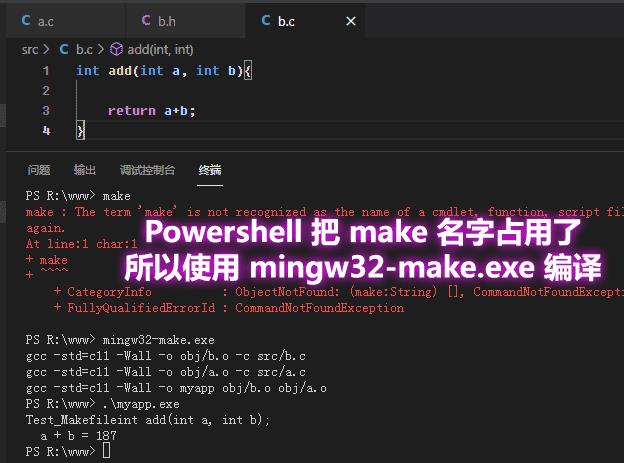Click the C file icon on a.c tab

tap(26, 20)
